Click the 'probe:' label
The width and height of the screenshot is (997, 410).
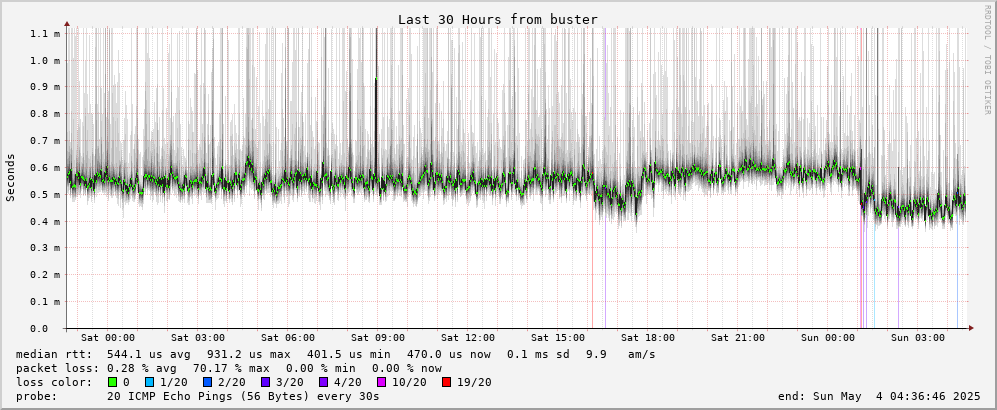[37, 396]
